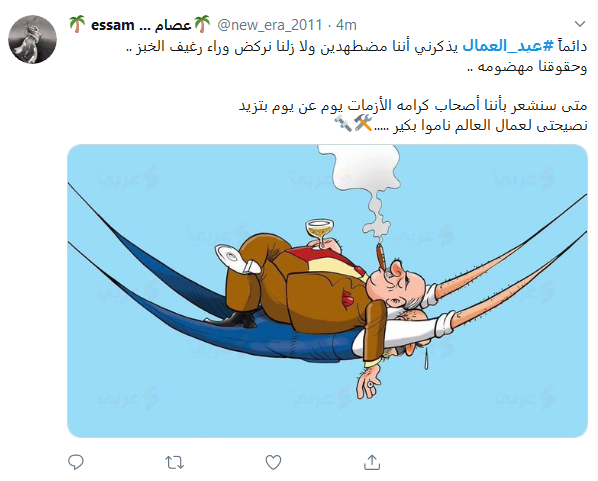This screenshot has height=481, width=598.
Task: Visit the @new_era_2011 handle link
Action: click(x=270, y=25)
